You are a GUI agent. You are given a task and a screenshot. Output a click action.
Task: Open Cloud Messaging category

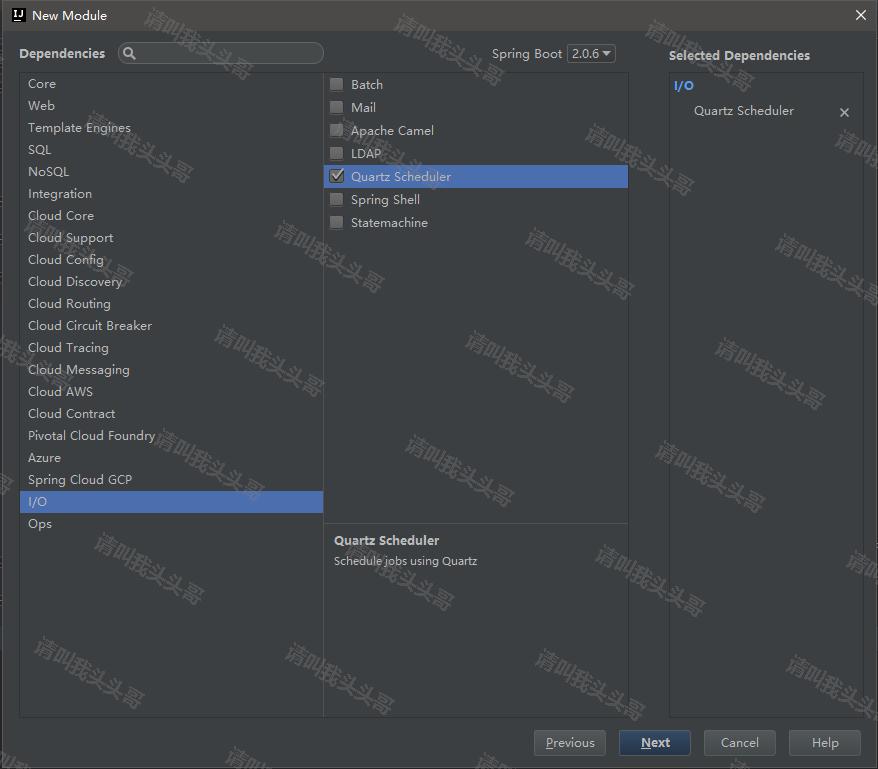point(171,370)
